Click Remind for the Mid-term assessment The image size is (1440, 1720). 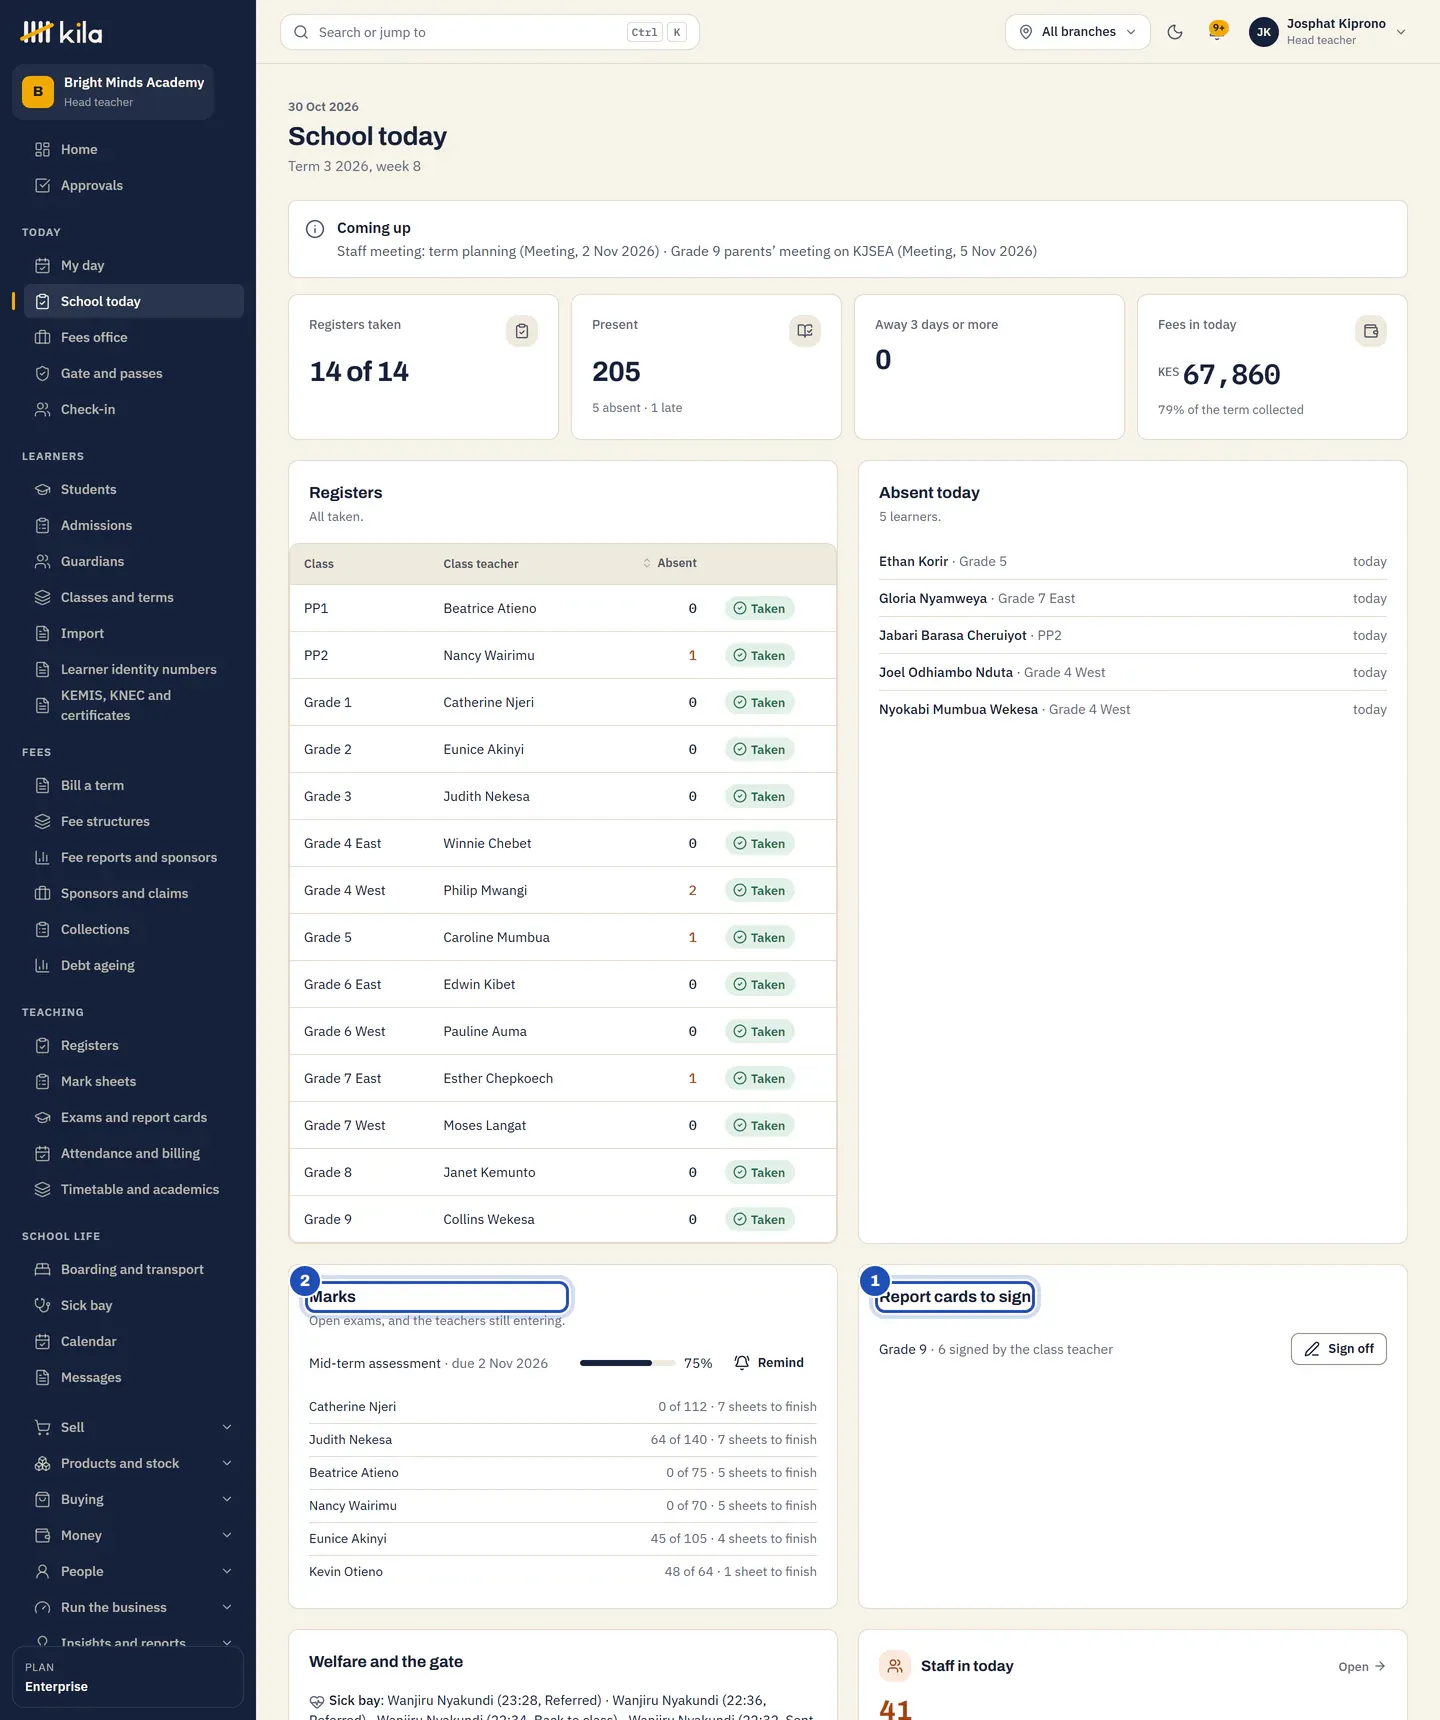click(x=769, y=1363)
